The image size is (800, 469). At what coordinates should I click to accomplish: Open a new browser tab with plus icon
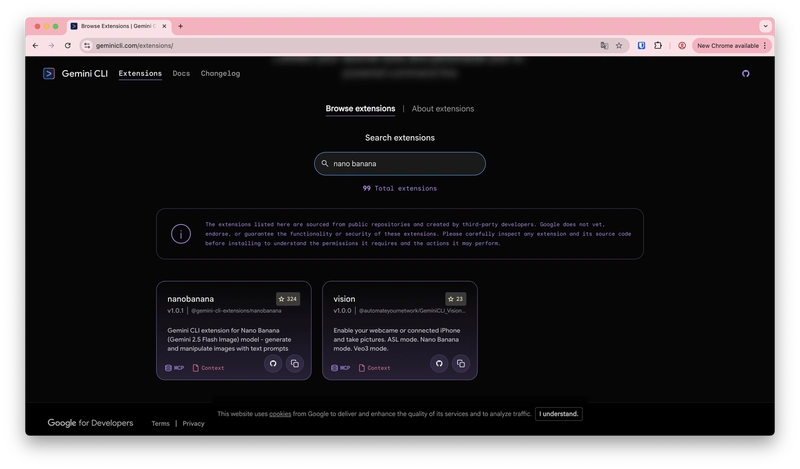181,26
